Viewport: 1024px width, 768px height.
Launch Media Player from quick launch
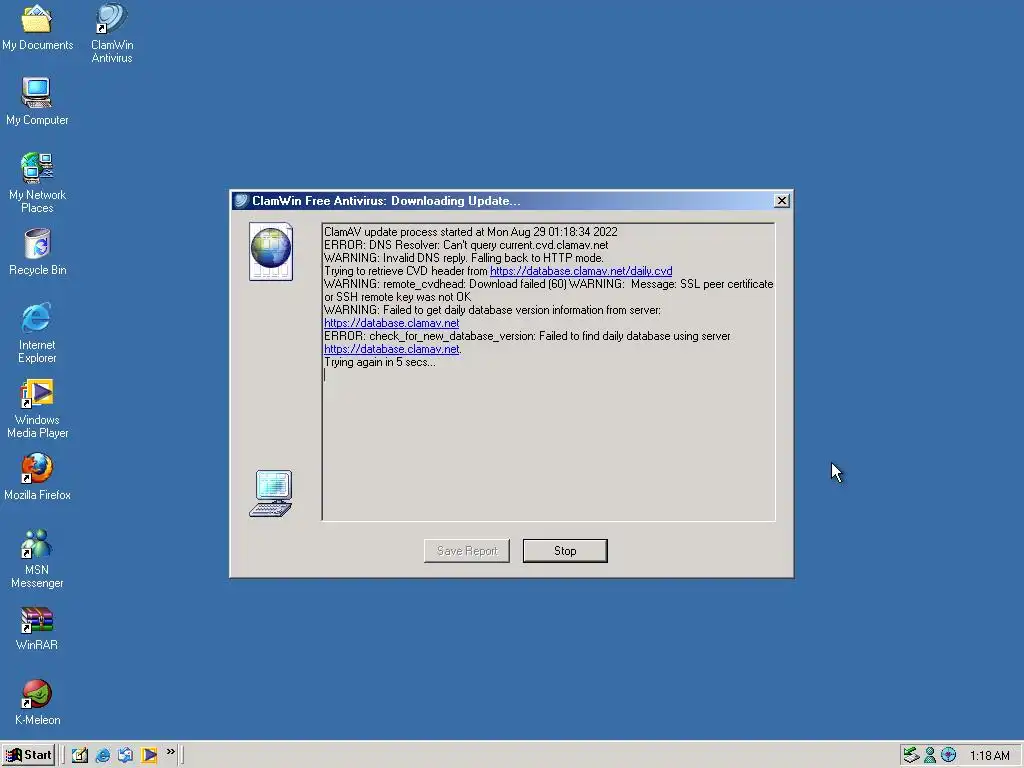[x=149, y=755]
